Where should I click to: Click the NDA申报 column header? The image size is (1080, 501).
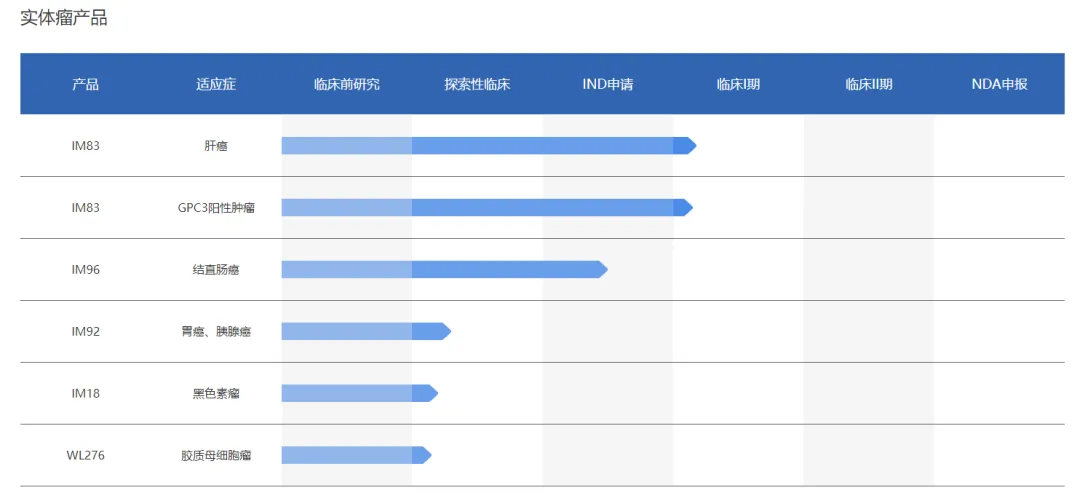click(999, 84)
